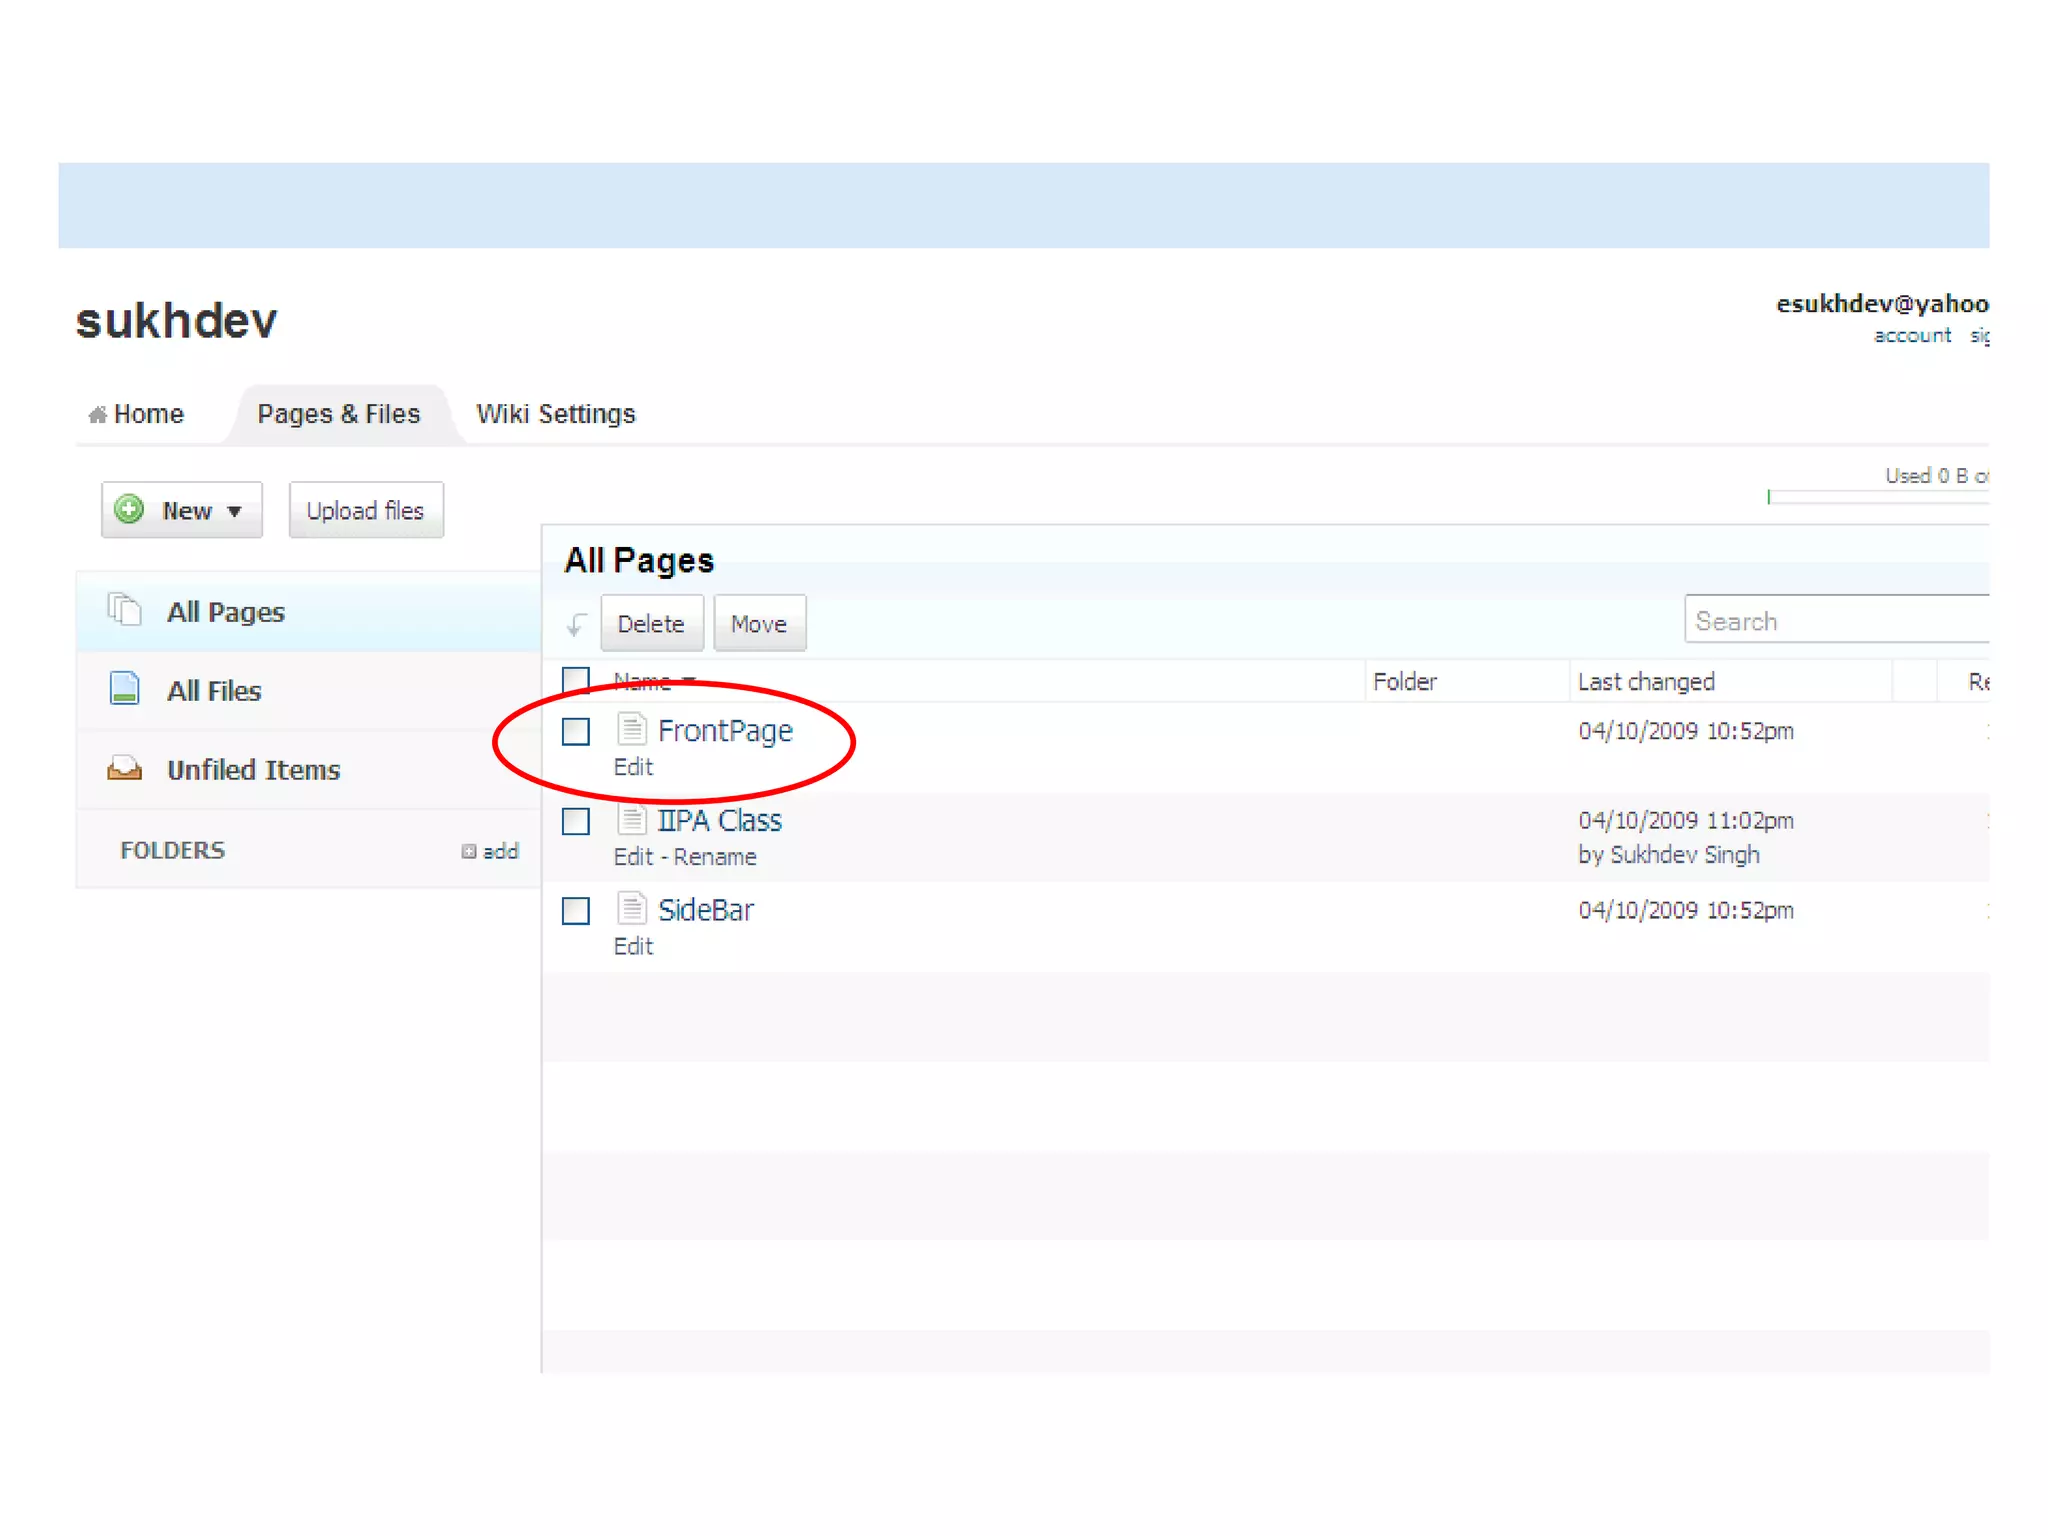Click the All Files document icon
Screen dimensions: 2048x1536
(124, 689)
